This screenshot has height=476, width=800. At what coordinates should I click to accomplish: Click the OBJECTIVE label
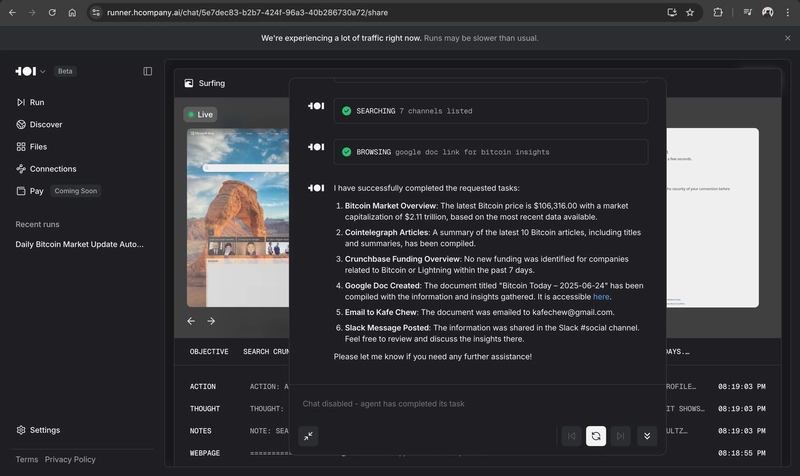click(209, 352)
